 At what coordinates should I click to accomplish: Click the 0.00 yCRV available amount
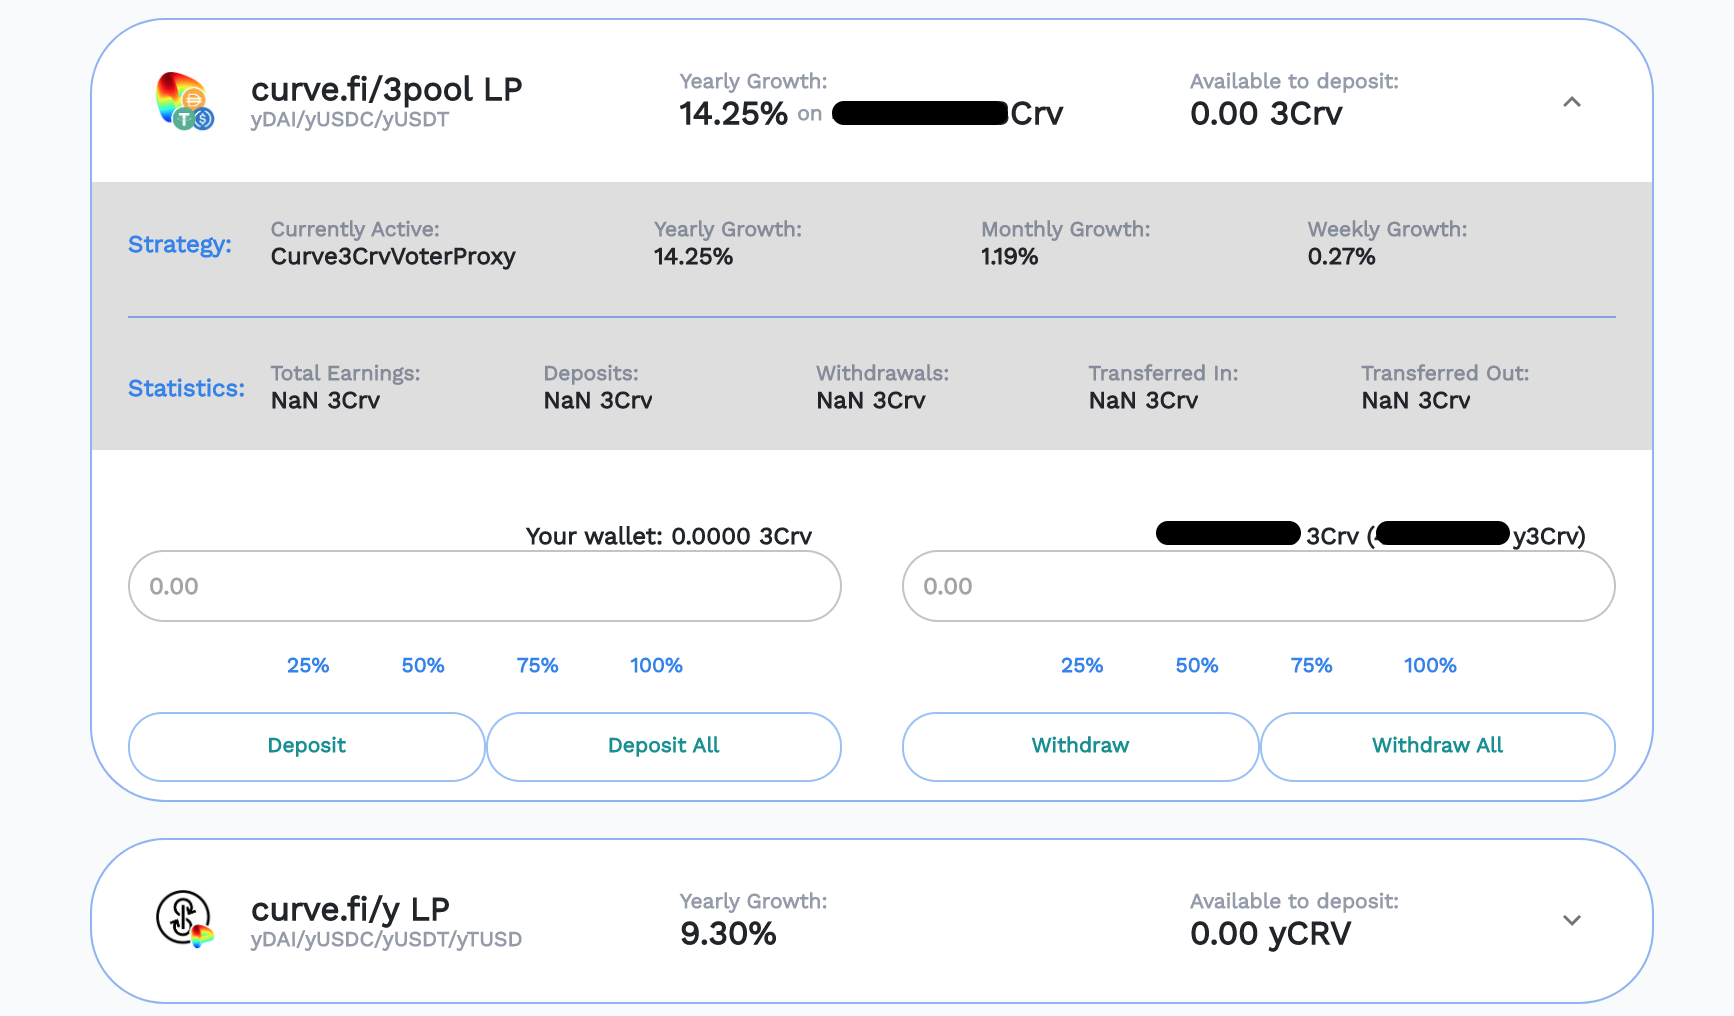click(1270, 934)
